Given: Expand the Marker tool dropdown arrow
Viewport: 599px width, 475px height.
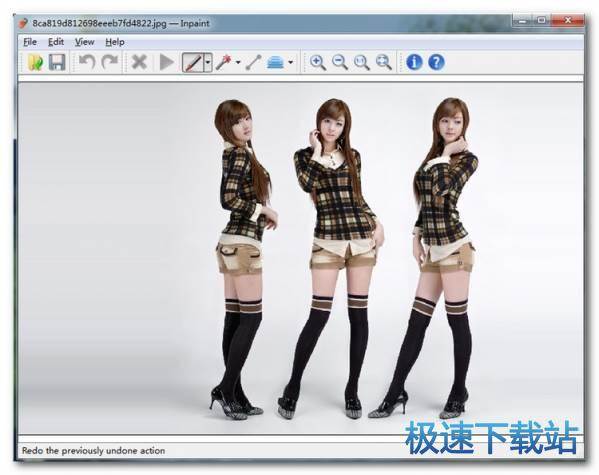Looking at the screenshot, I should [208, 62].
